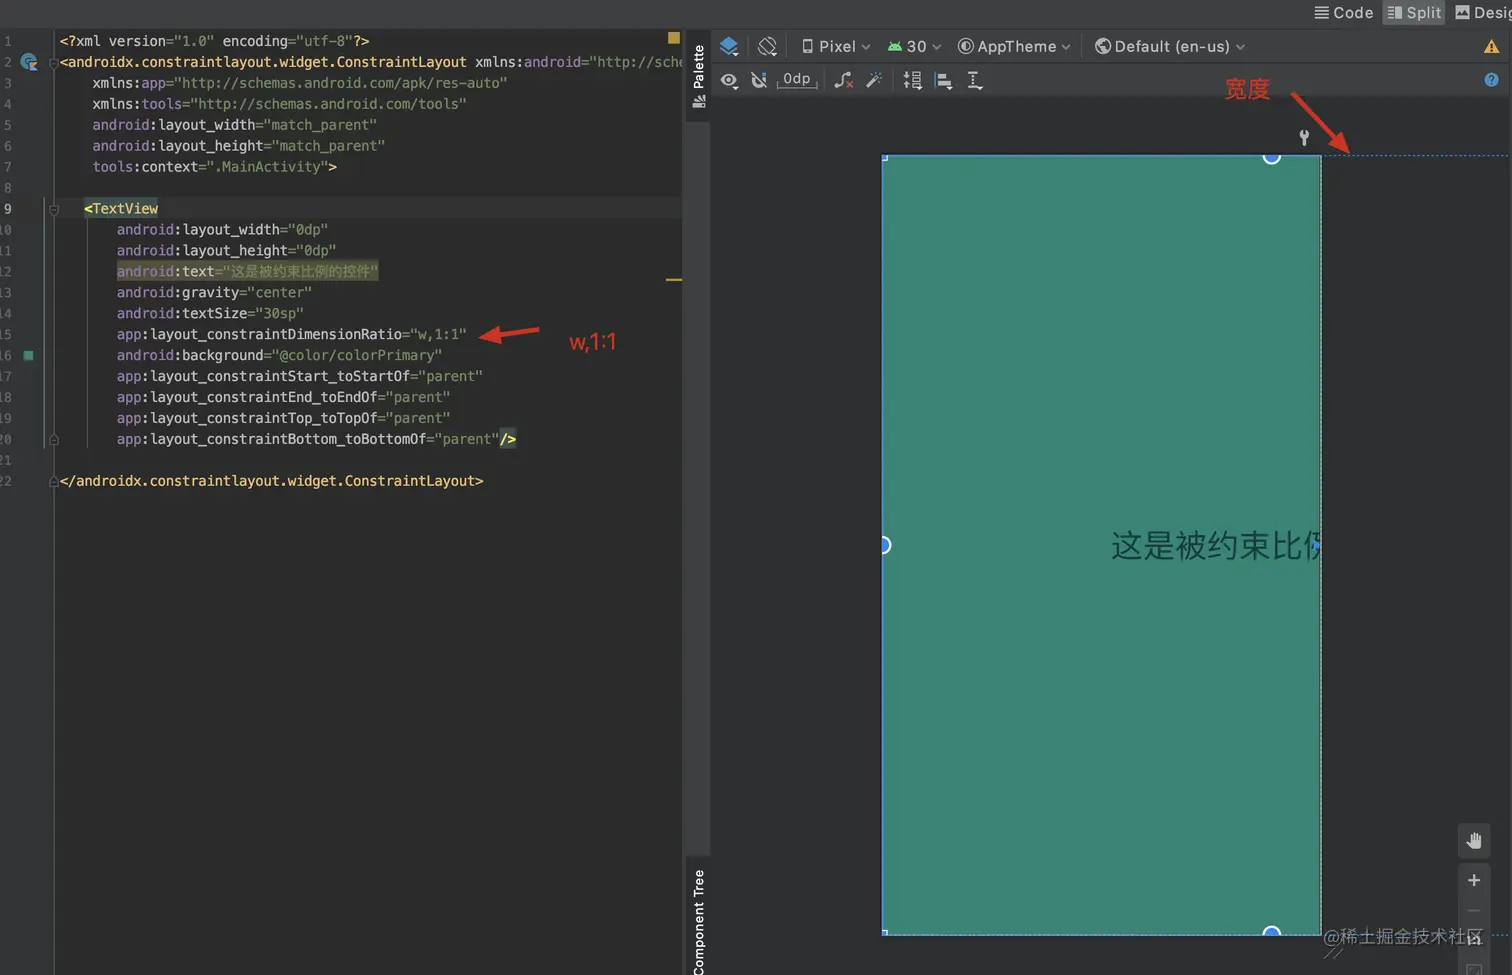Click the android:gravity="center" line
This screenshot has width=1512, height=975.
[214, 292]
